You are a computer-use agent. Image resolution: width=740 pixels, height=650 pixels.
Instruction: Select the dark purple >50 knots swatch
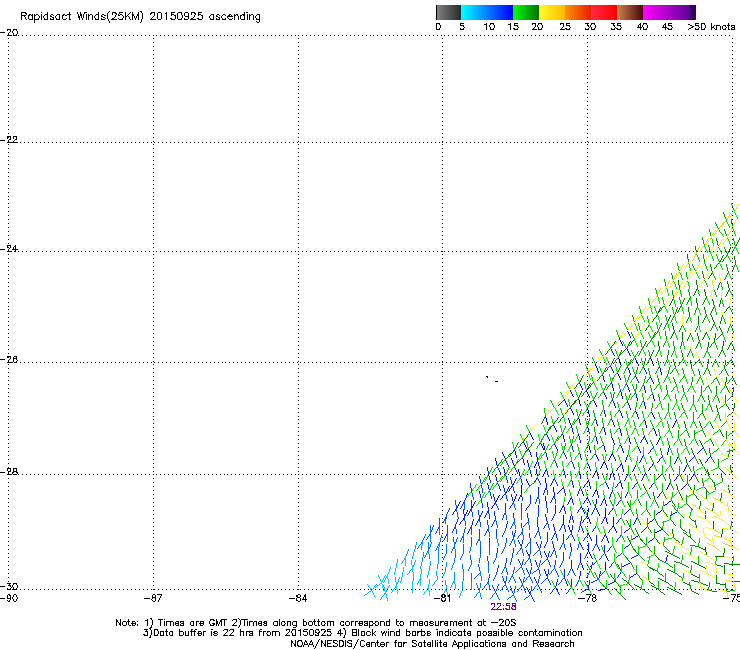pyautogui.click(x=693, y=12)
